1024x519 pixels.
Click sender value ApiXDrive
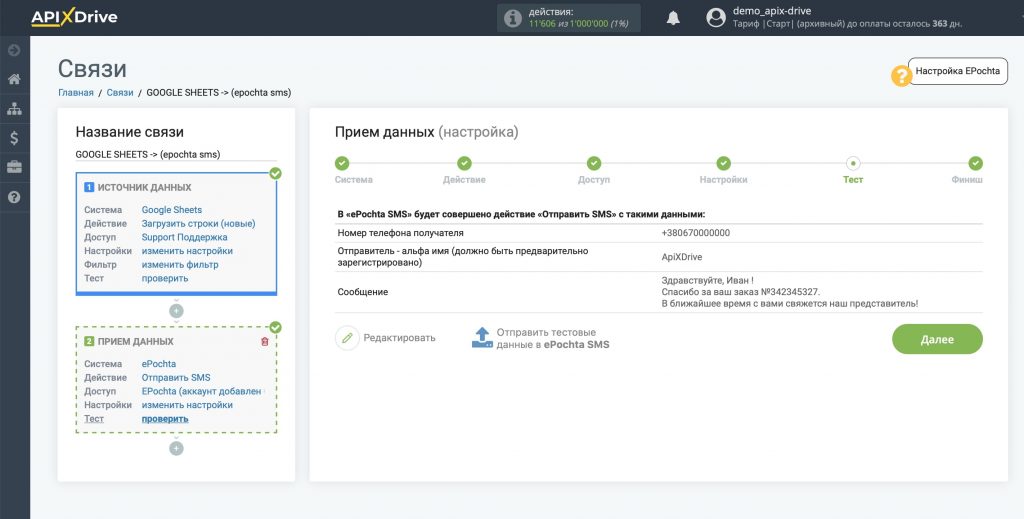(x=682, y=257)
